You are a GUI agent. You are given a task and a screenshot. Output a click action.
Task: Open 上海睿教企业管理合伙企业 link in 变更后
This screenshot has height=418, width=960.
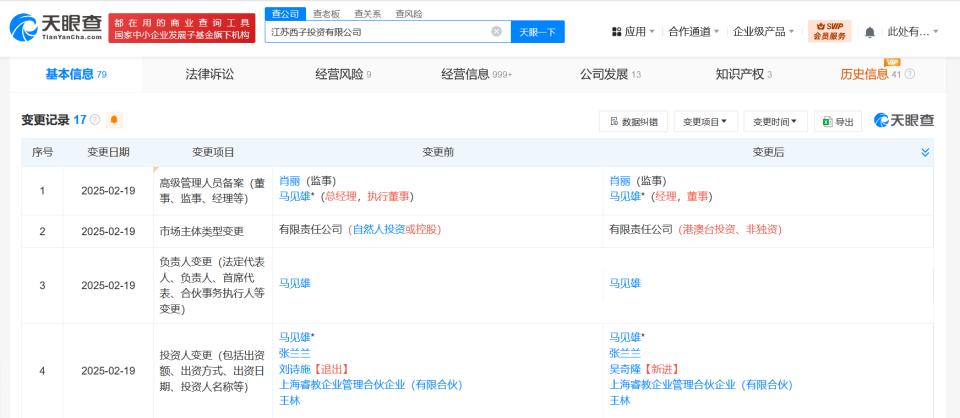700,385
